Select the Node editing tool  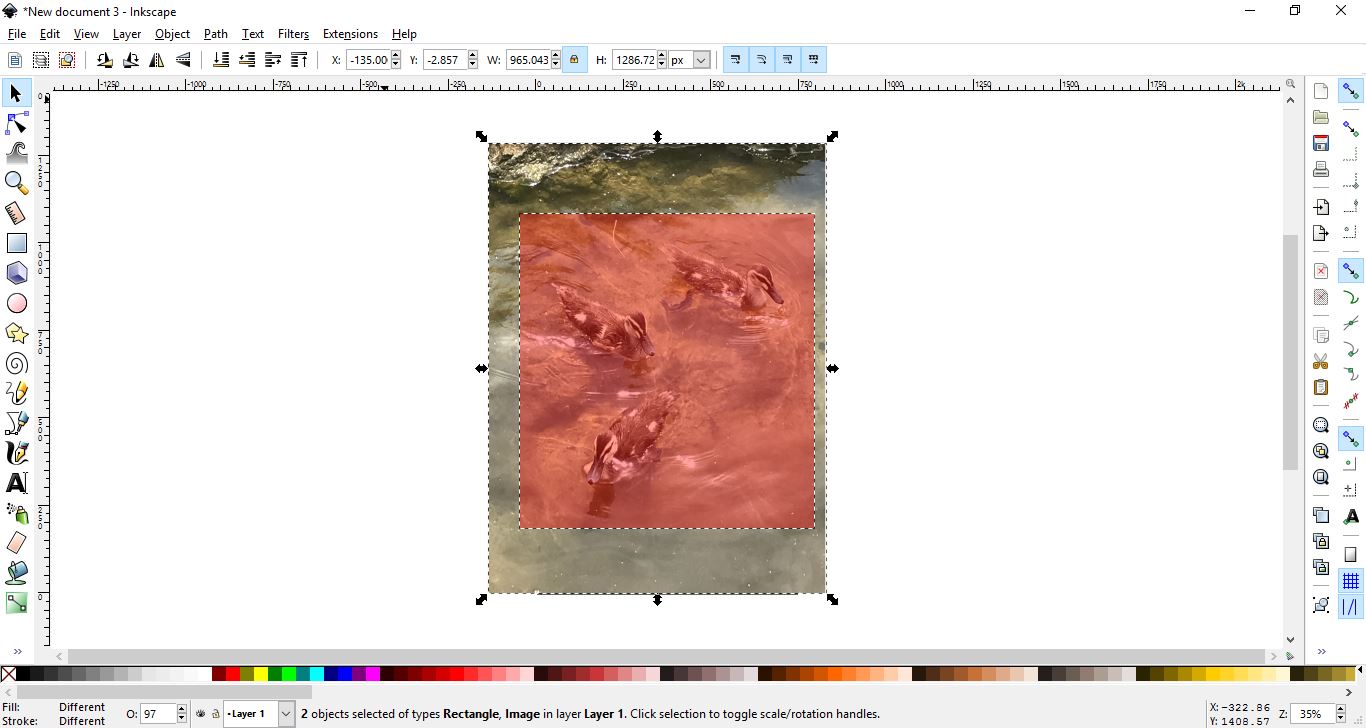coord(17,123)
